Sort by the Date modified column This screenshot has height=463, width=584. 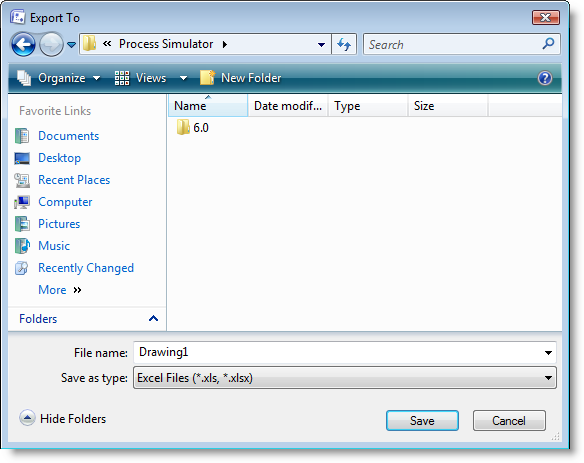point(288,106)
